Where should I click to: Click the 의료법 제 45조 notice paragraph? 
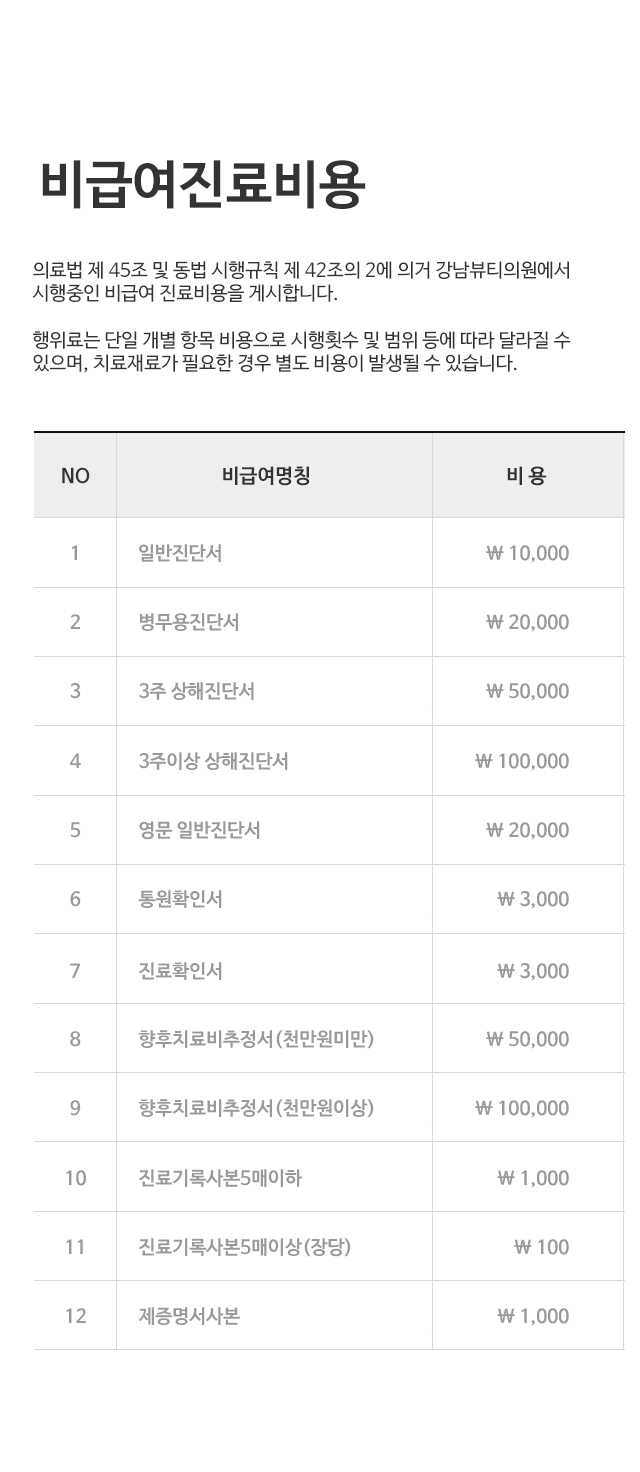click(301, 281)
